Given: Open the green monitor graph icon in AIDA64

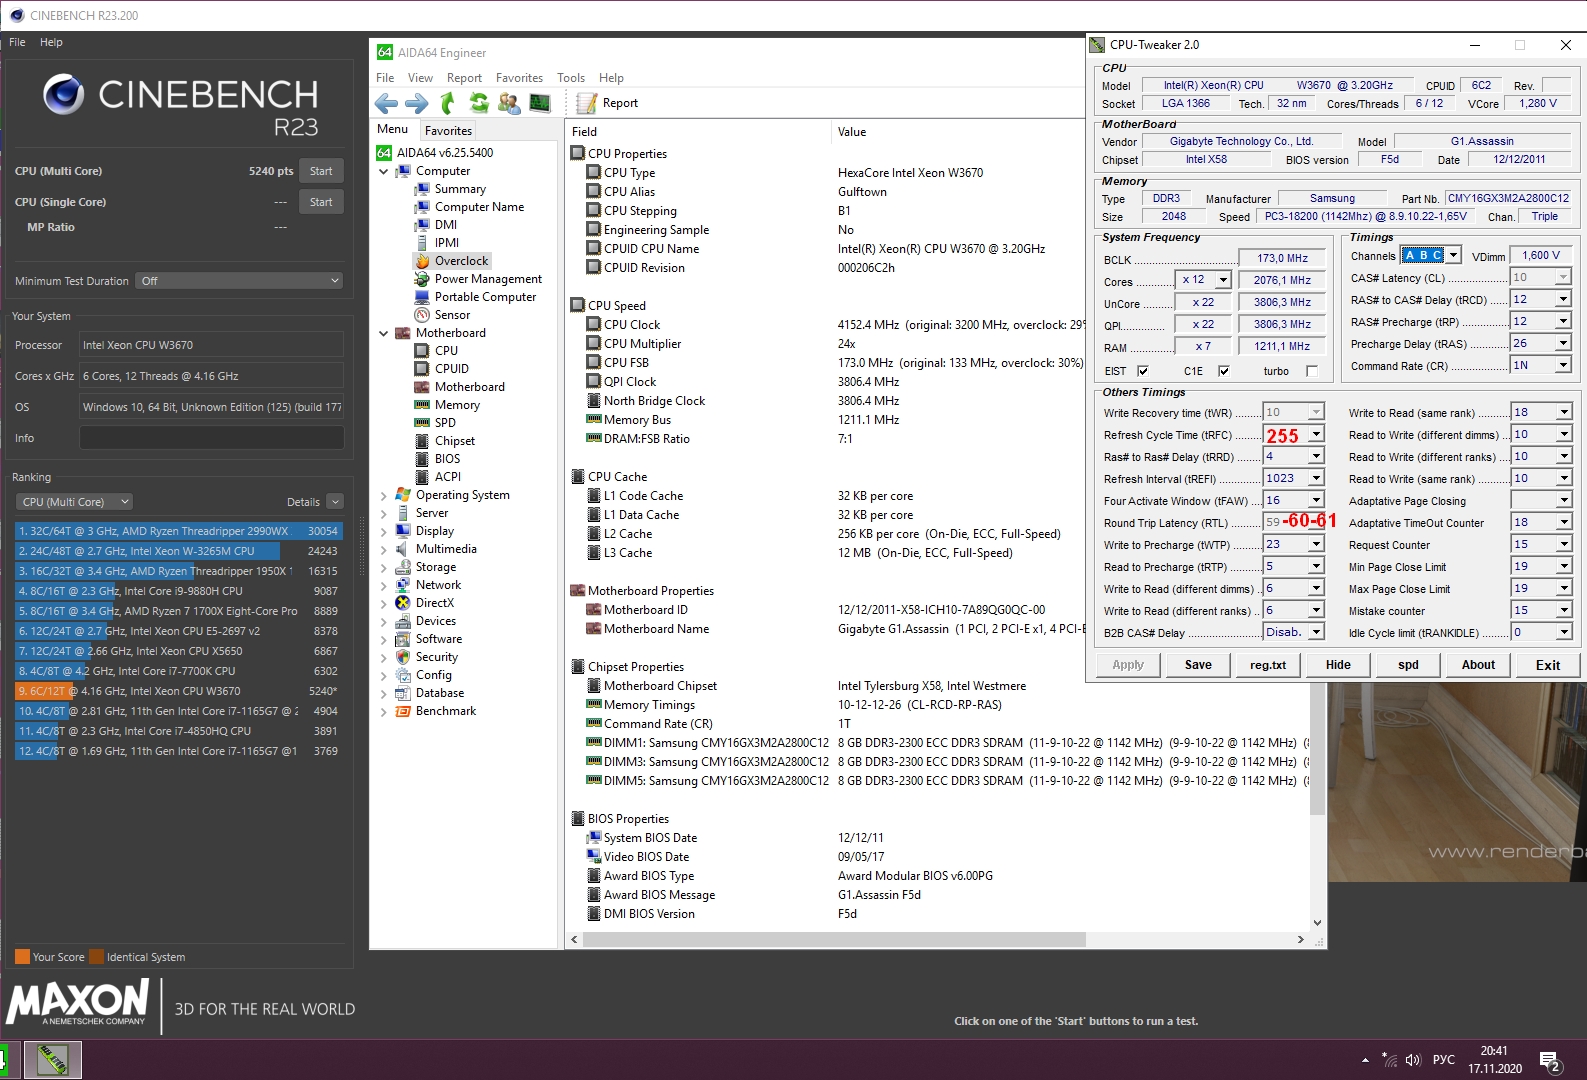Looking at the screenshot, I should 540,103.
